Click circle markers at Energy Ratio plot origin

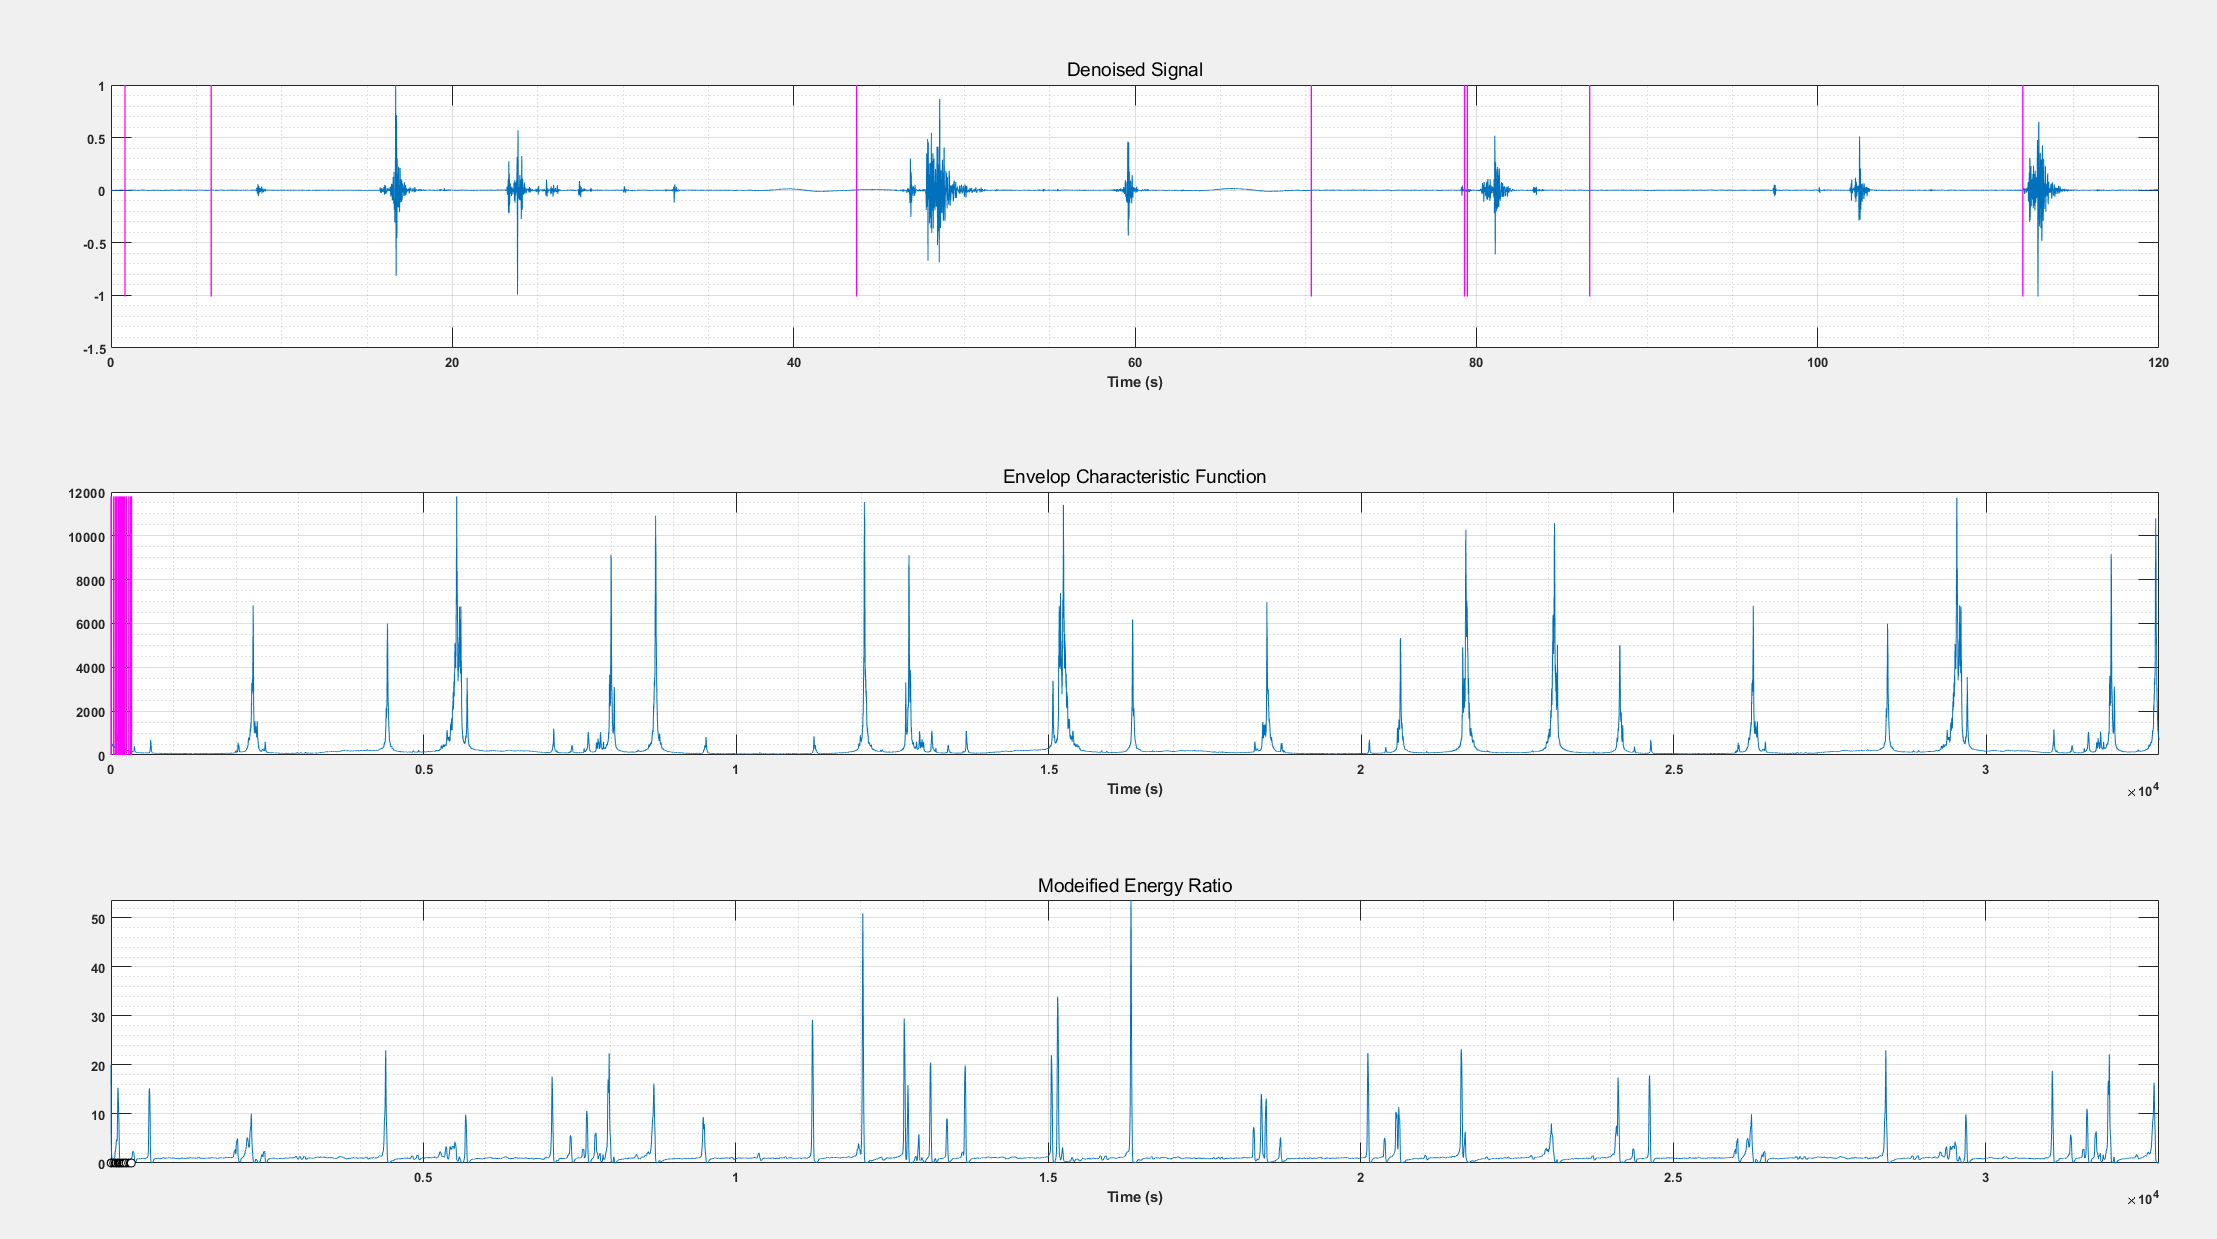coord(121,1163)
